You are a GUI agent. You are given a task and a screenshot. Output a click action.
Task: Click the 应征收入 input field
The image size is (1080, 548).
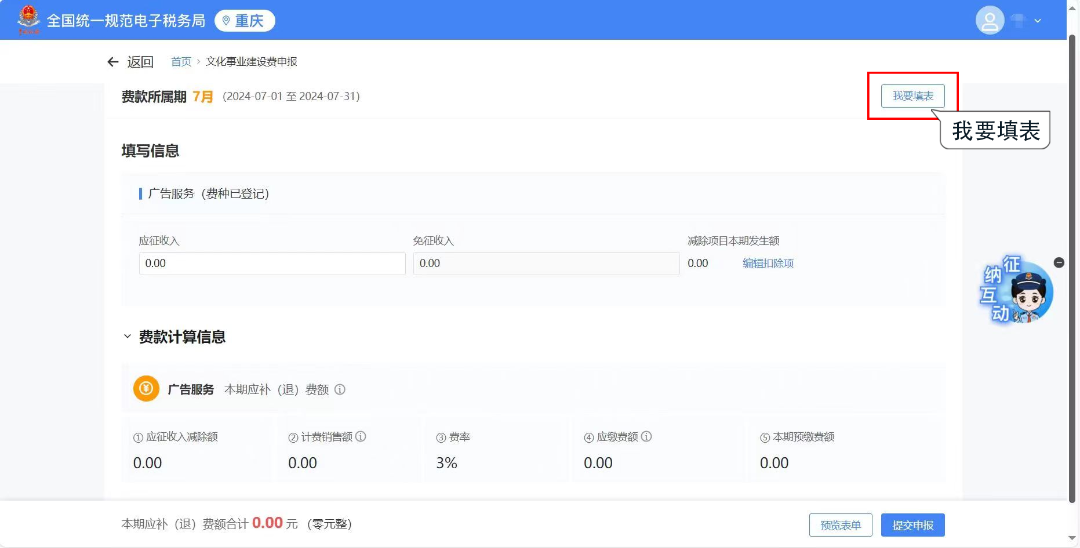272,263
